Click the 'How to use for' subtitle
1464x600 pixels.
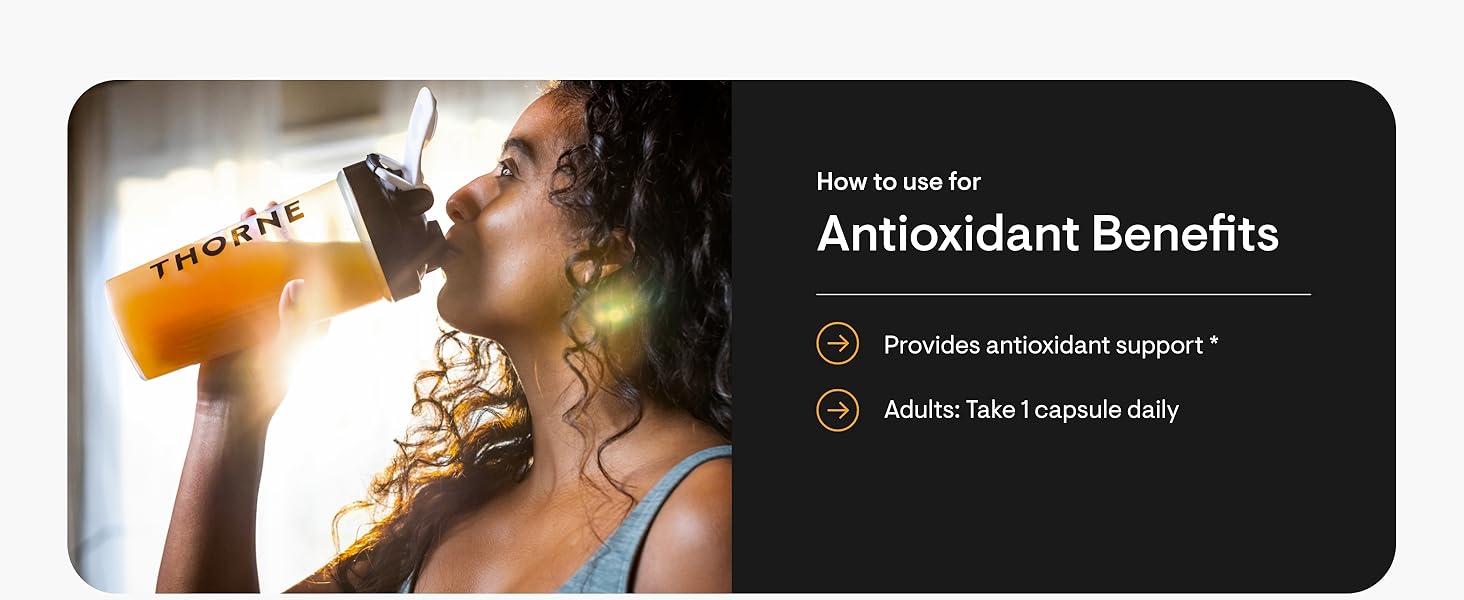click(x=899, y=181)
